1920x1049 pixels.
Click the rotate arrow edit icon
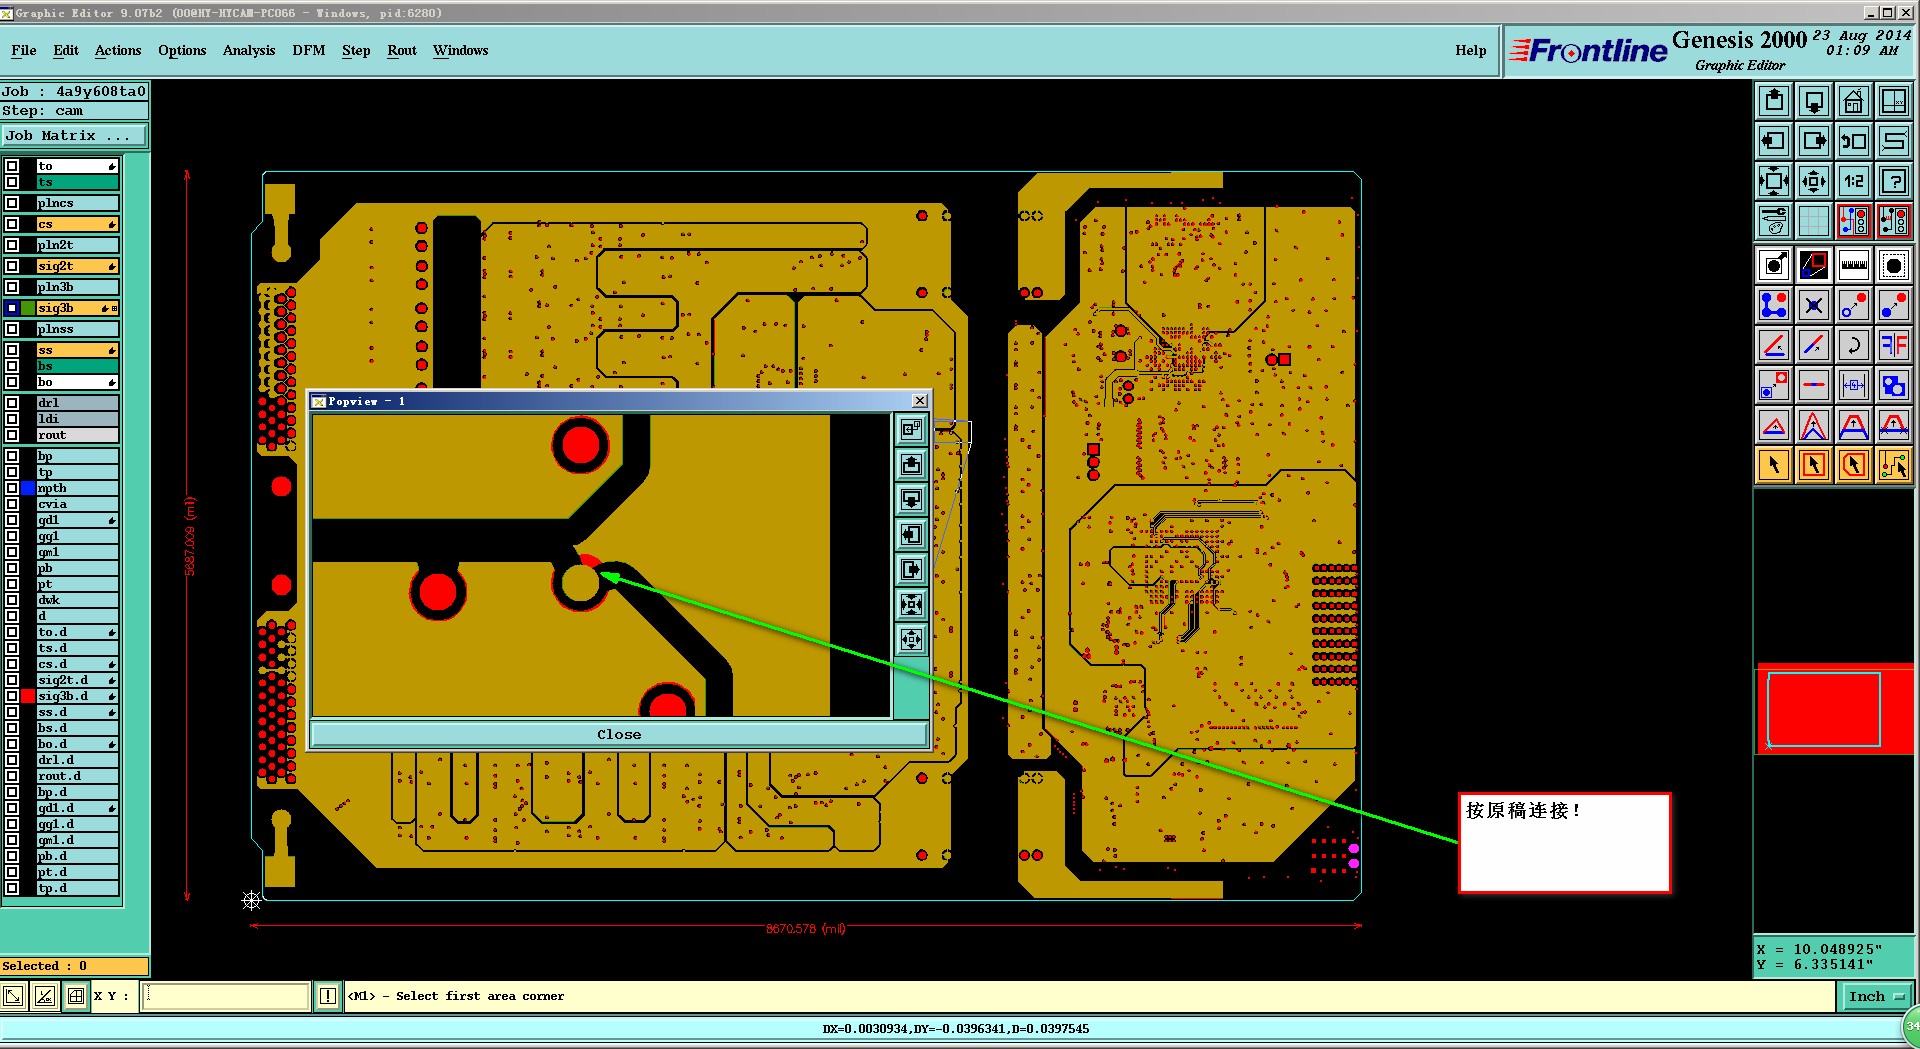[x=1854, y=345]
